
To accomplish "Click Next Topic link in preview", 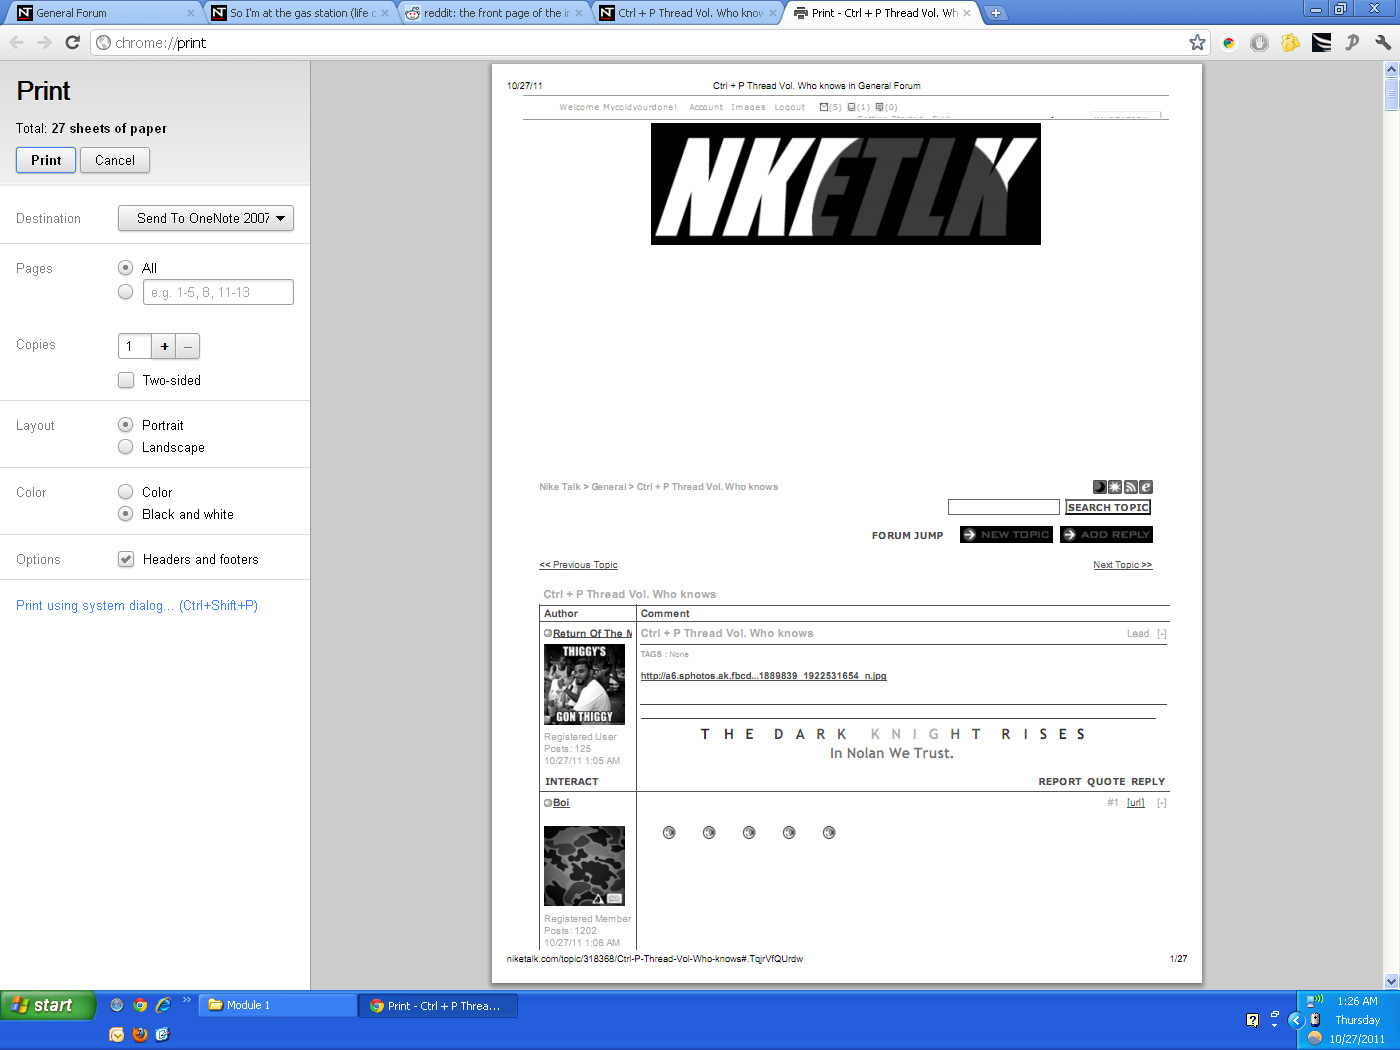I will tap(1122, 565).
